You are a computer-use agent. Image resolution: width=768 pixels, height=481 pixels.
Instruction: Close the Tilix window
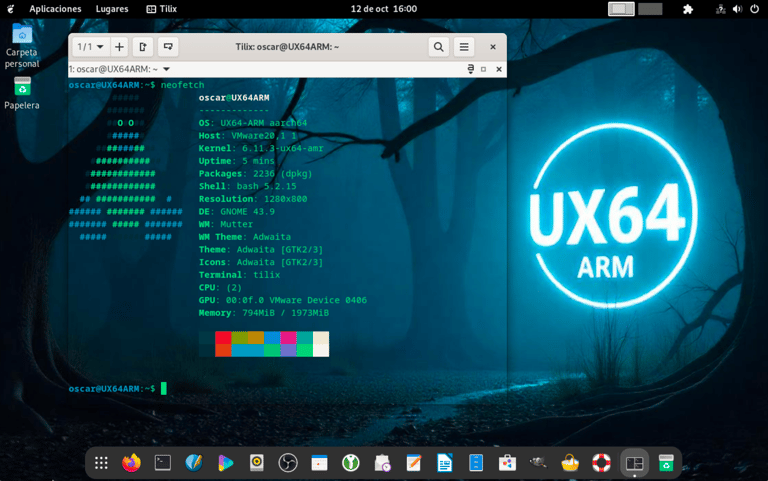click(493, 47)
